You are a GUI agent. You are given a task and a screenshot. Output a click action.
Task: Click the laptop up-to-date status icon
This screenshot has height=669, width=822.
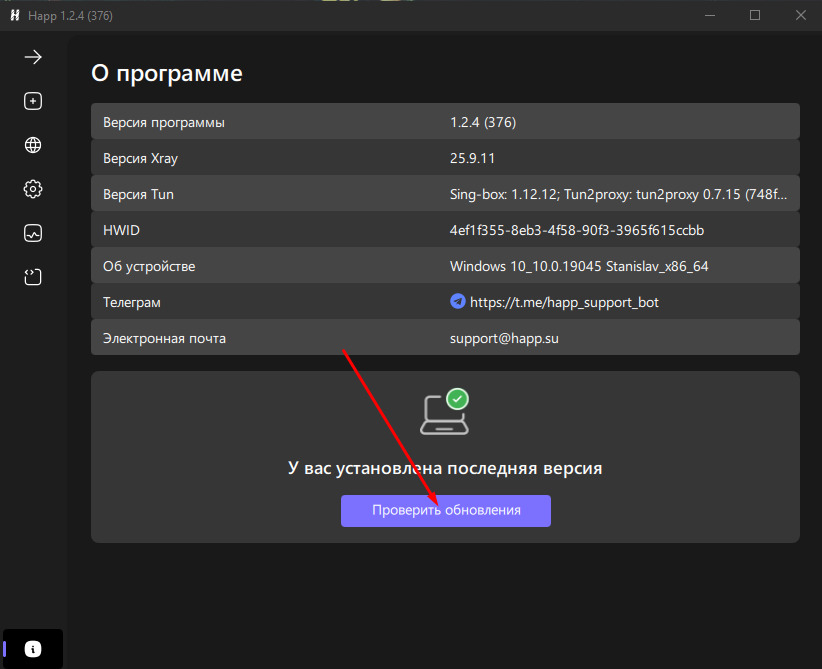point(445,412)
